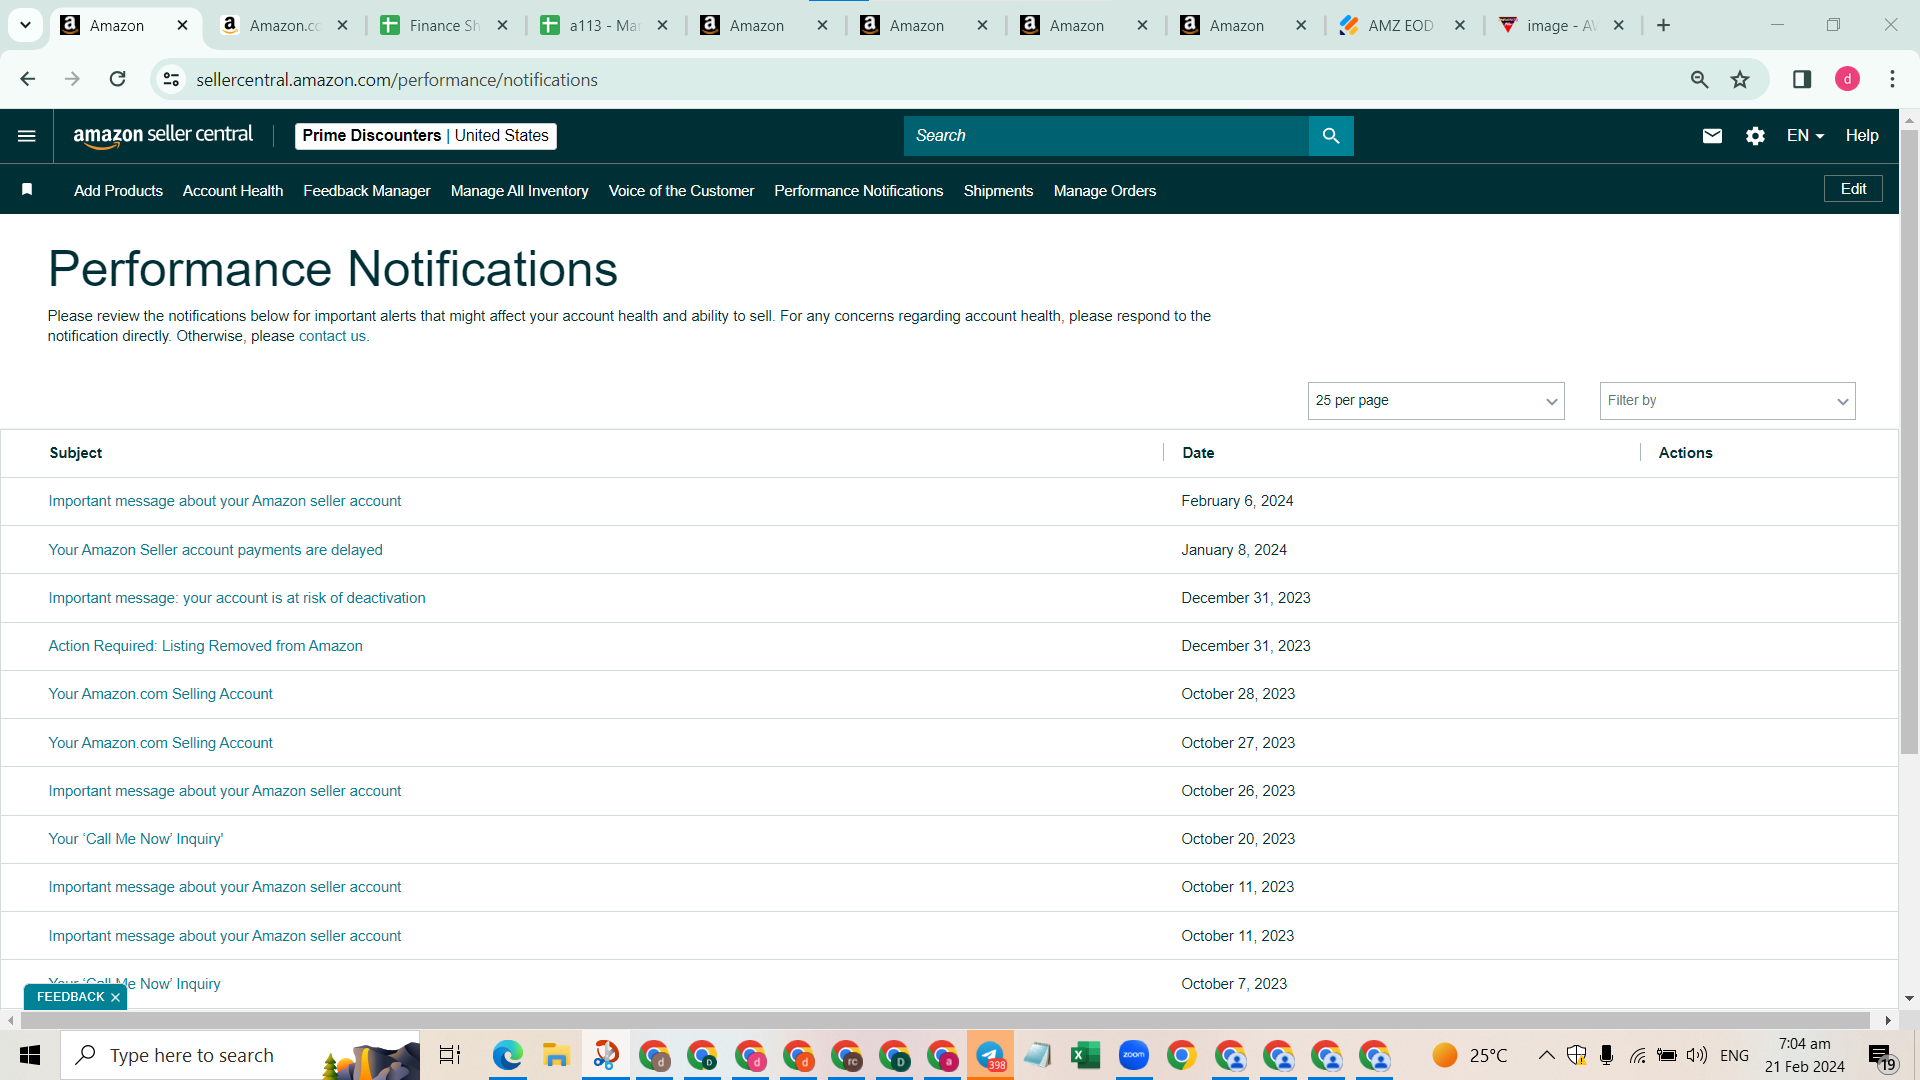This screenshot has height=1080, width=1920.
Task: Open the tab search dropdown arrow
Action: (25, 25)
